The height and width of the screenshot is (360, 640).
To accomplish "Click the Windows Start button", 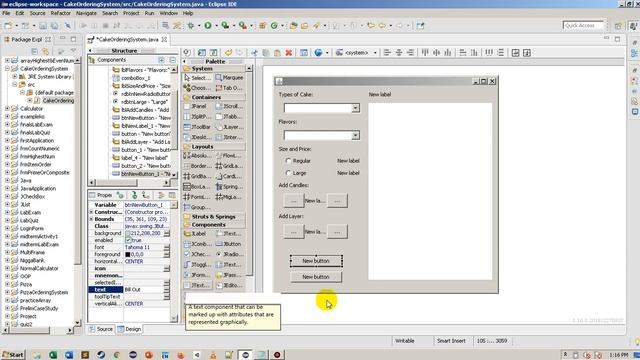I will pos(13,355).
